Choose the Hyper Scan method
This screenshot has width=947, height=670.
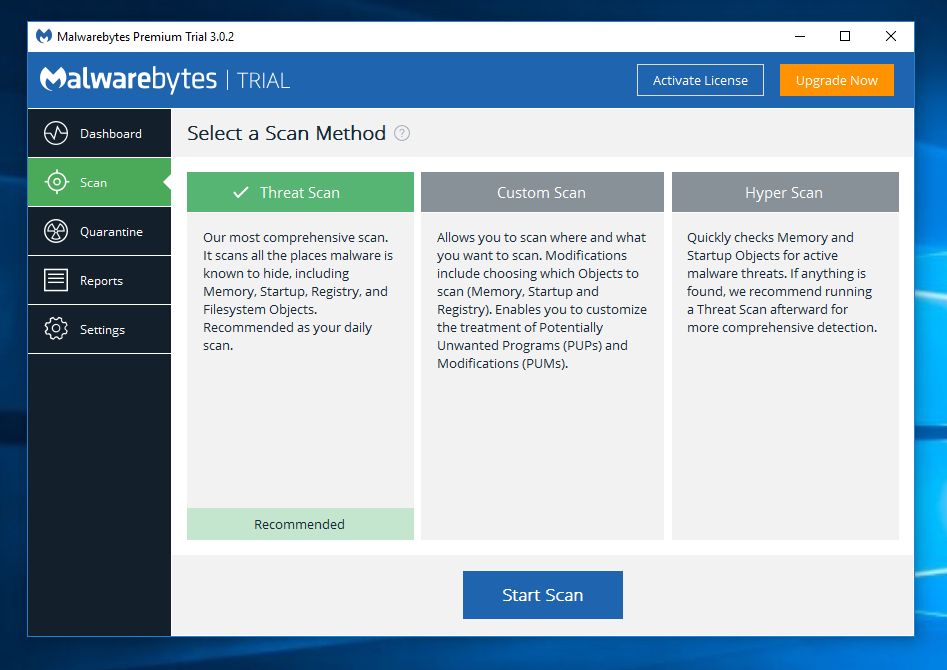[x=785, y=192]
